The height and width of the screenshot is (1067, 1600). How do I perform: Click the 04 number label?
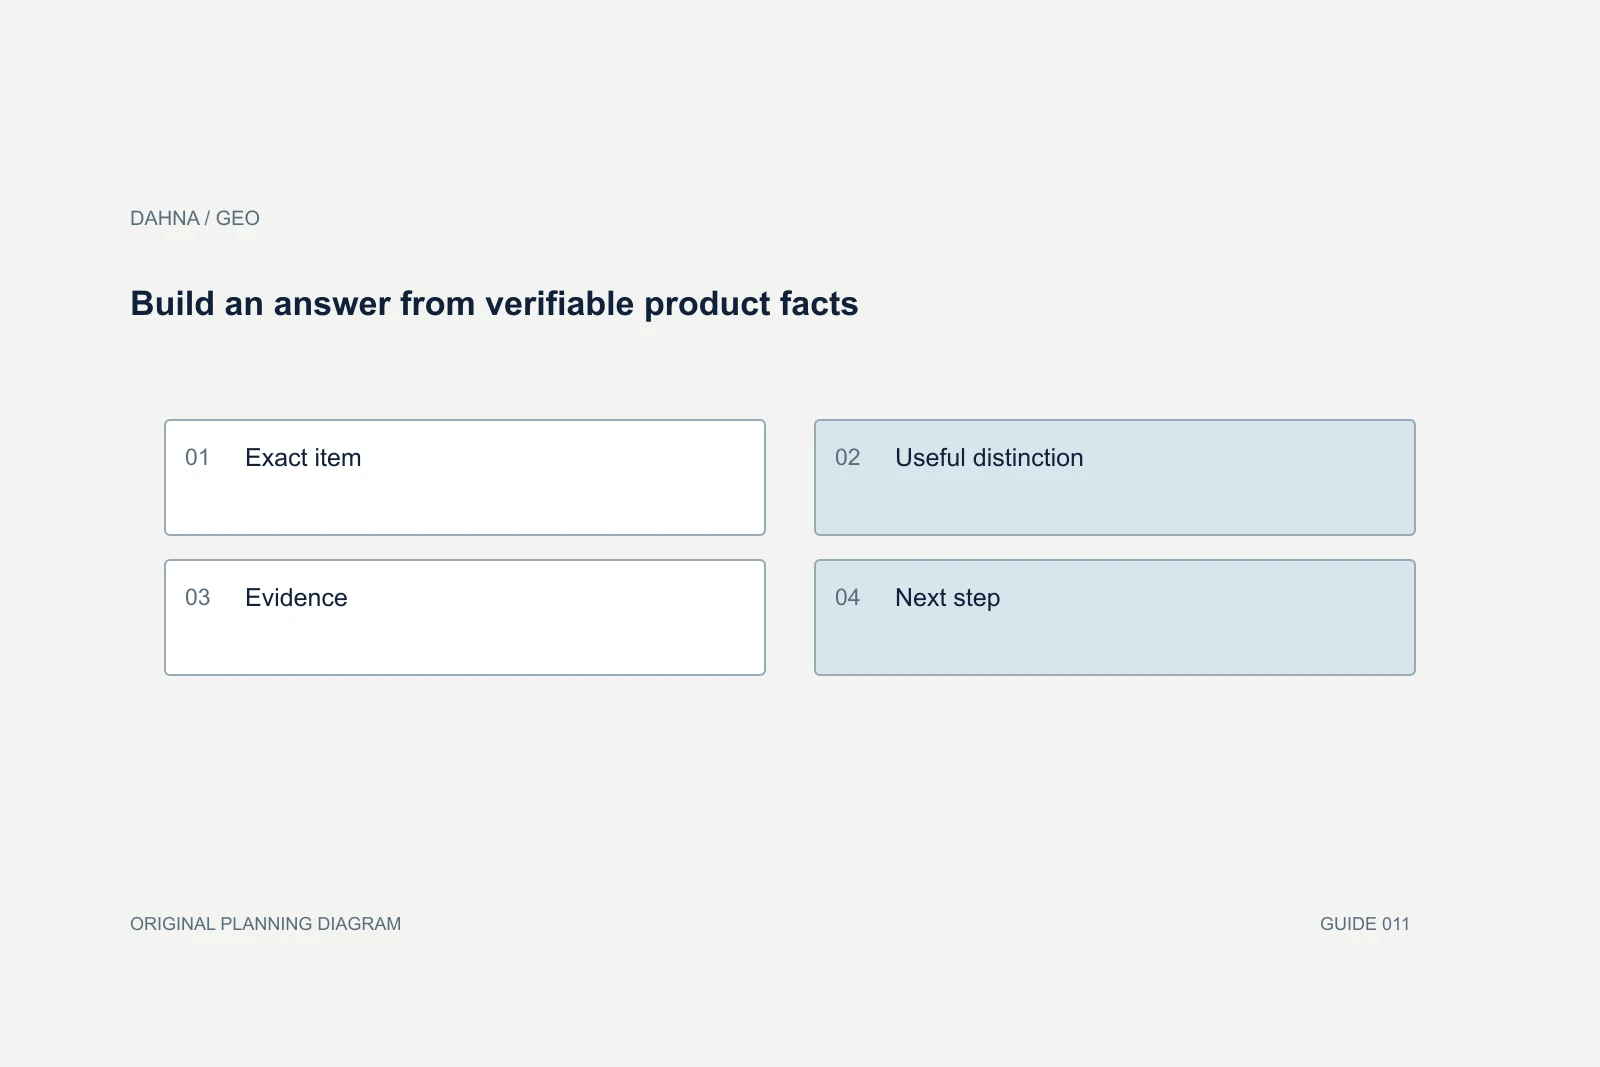pyautogui.click(x=847, y=598)
